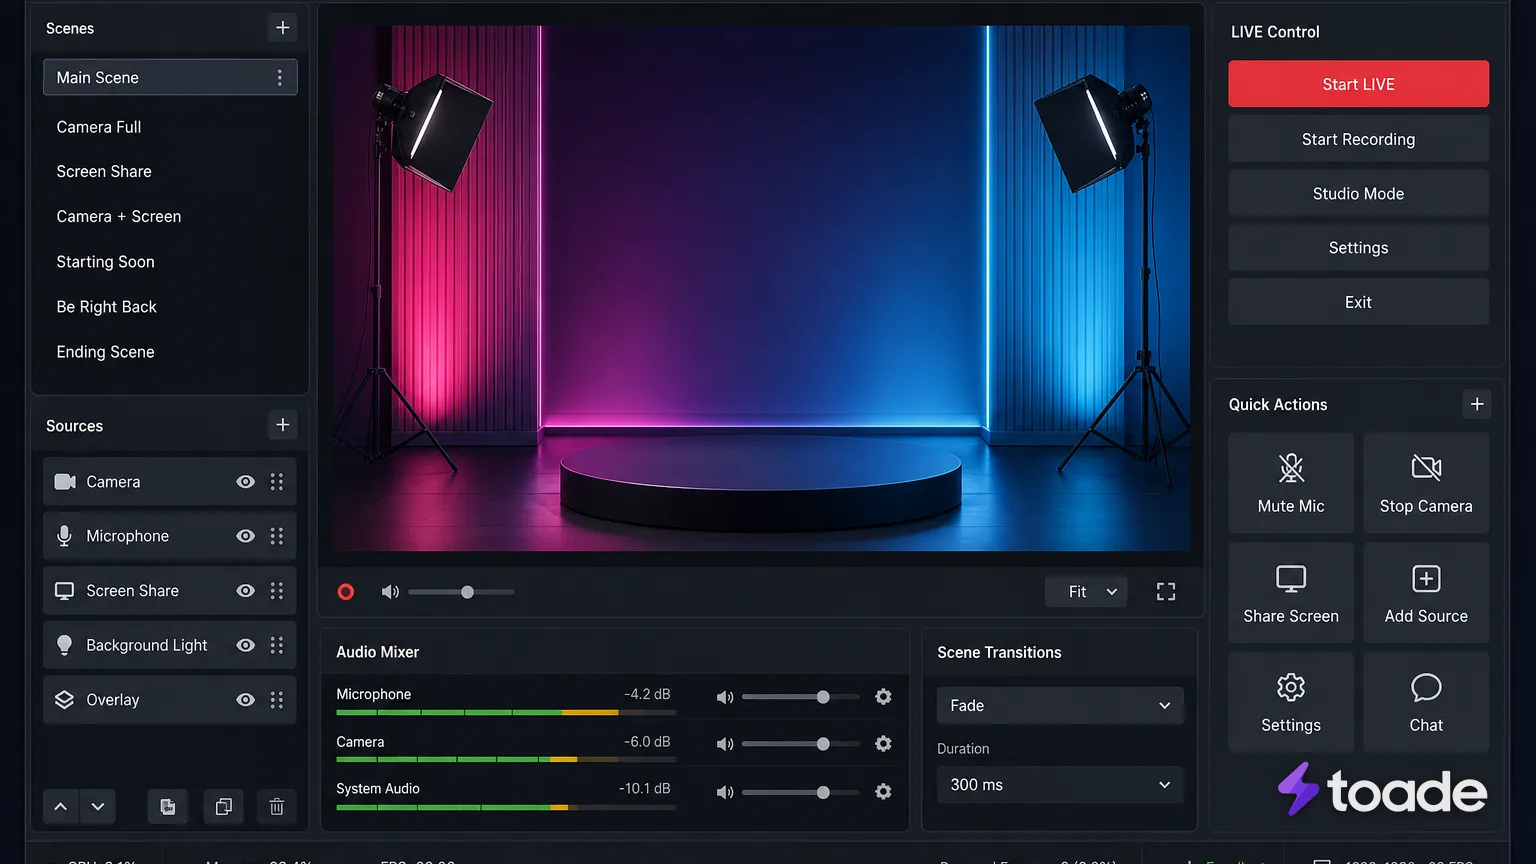Click the Microphone audio level meter
The width and height of the screenshot is (1536, 864).
pos(506,713)
